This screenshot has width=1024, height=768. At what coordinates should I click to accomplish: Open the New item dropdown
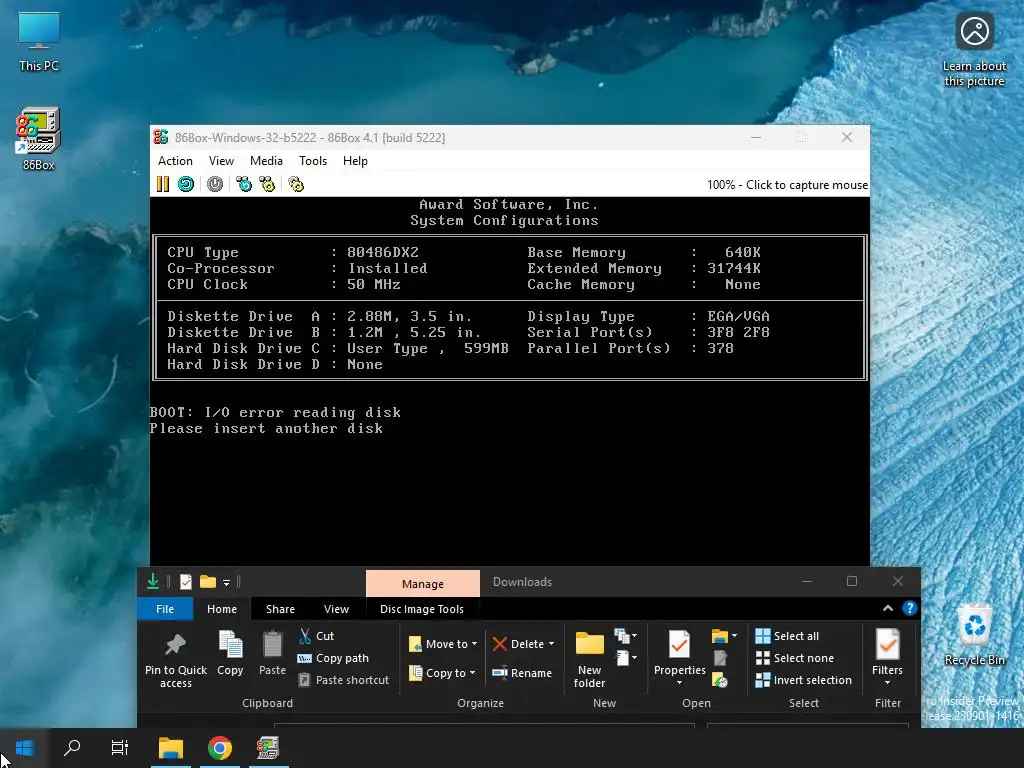(626, 635)
